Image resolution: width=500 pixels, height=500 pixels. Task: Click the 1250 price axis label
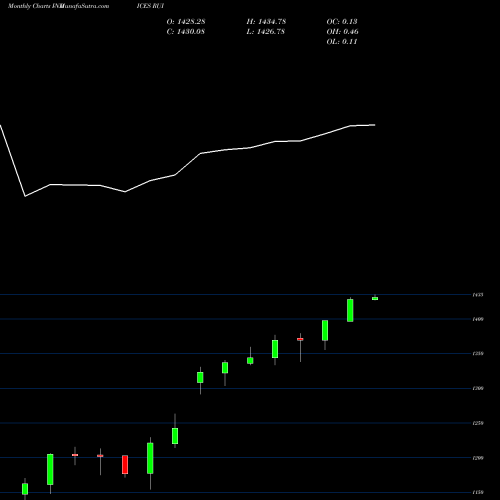pos(478,423)
